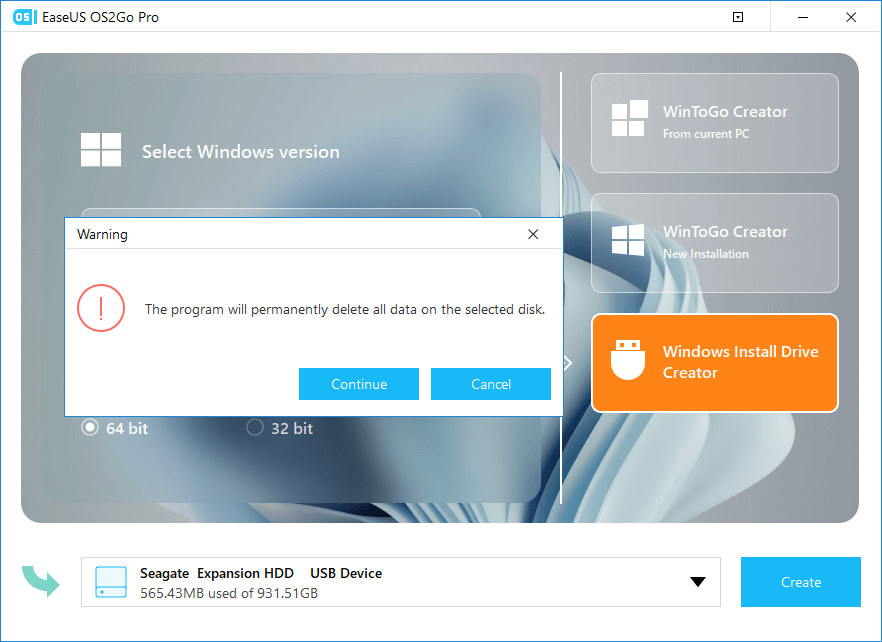
Task: Click Windows logo on New Installation card
Action: click(628, 240)
